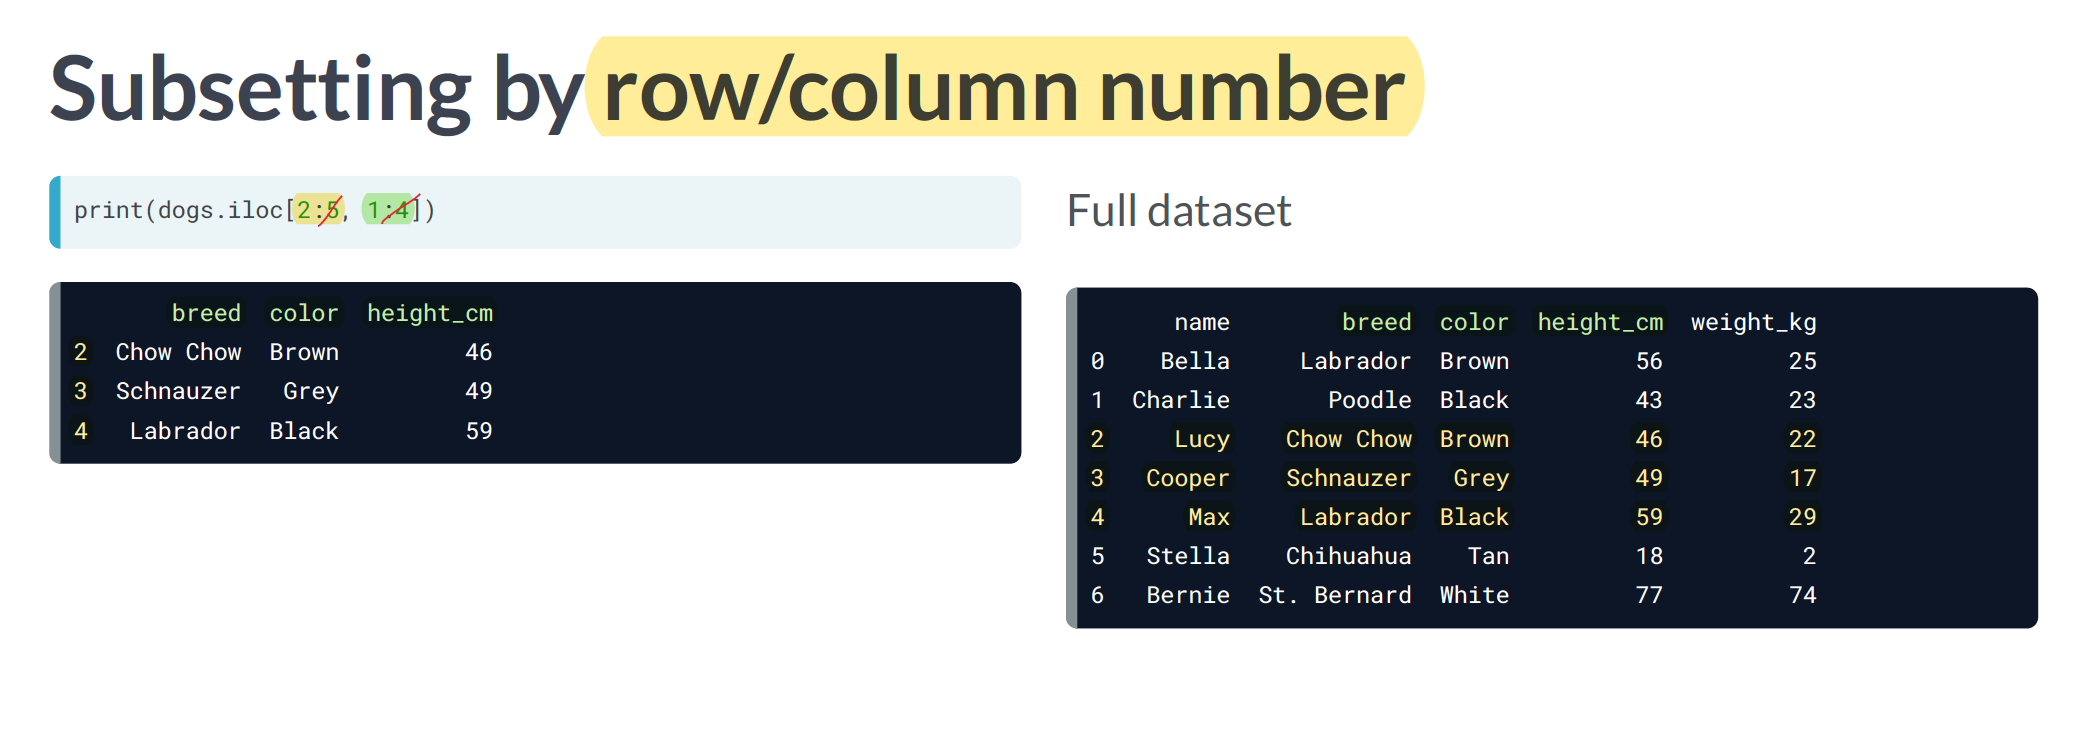Click the "weight_kg" column header

tap(1754, 322)
